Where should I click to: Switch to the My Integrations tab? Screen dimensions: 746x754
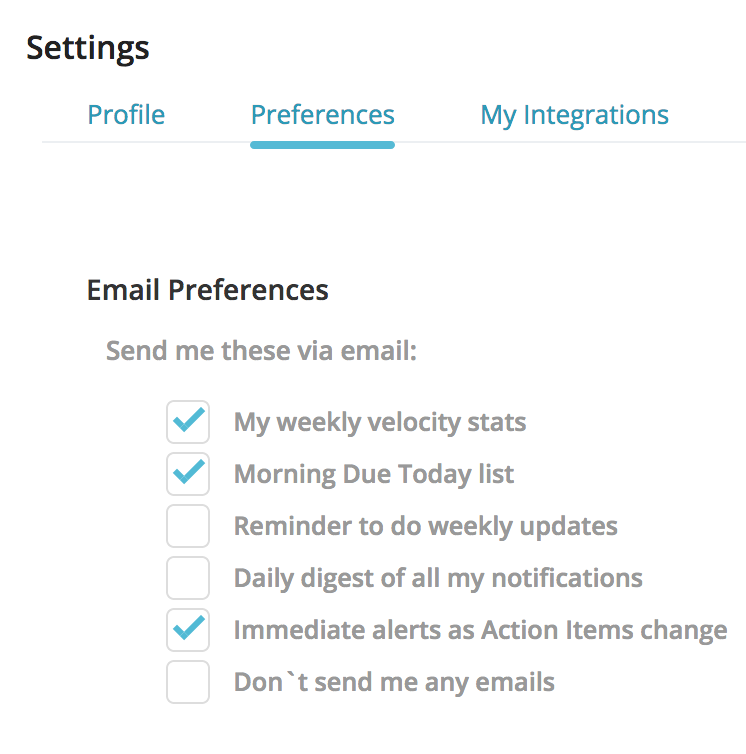tap(574, 115)
